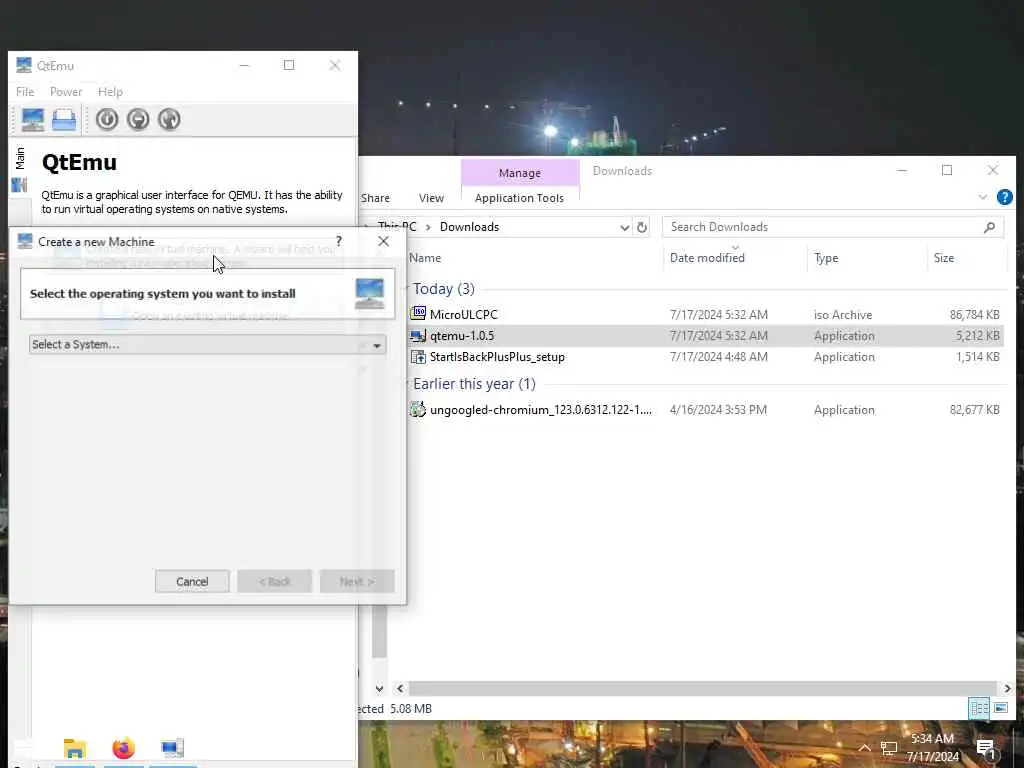Click the left arrow on the horizontal scrollbar
Viewport: 1024px width, 768px height.
click(x=400, y=688)
